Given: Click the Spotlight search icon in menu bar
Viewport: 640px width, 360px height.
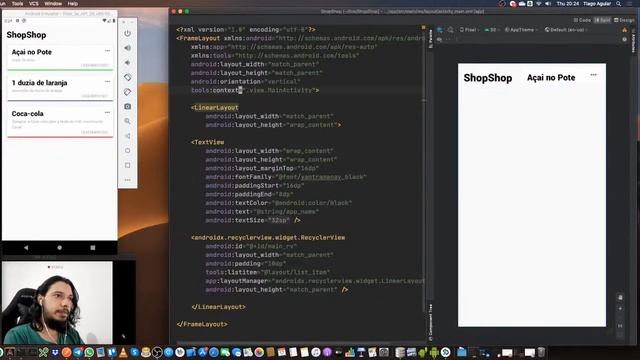Looking at the screenshot, I should [619, 4].
